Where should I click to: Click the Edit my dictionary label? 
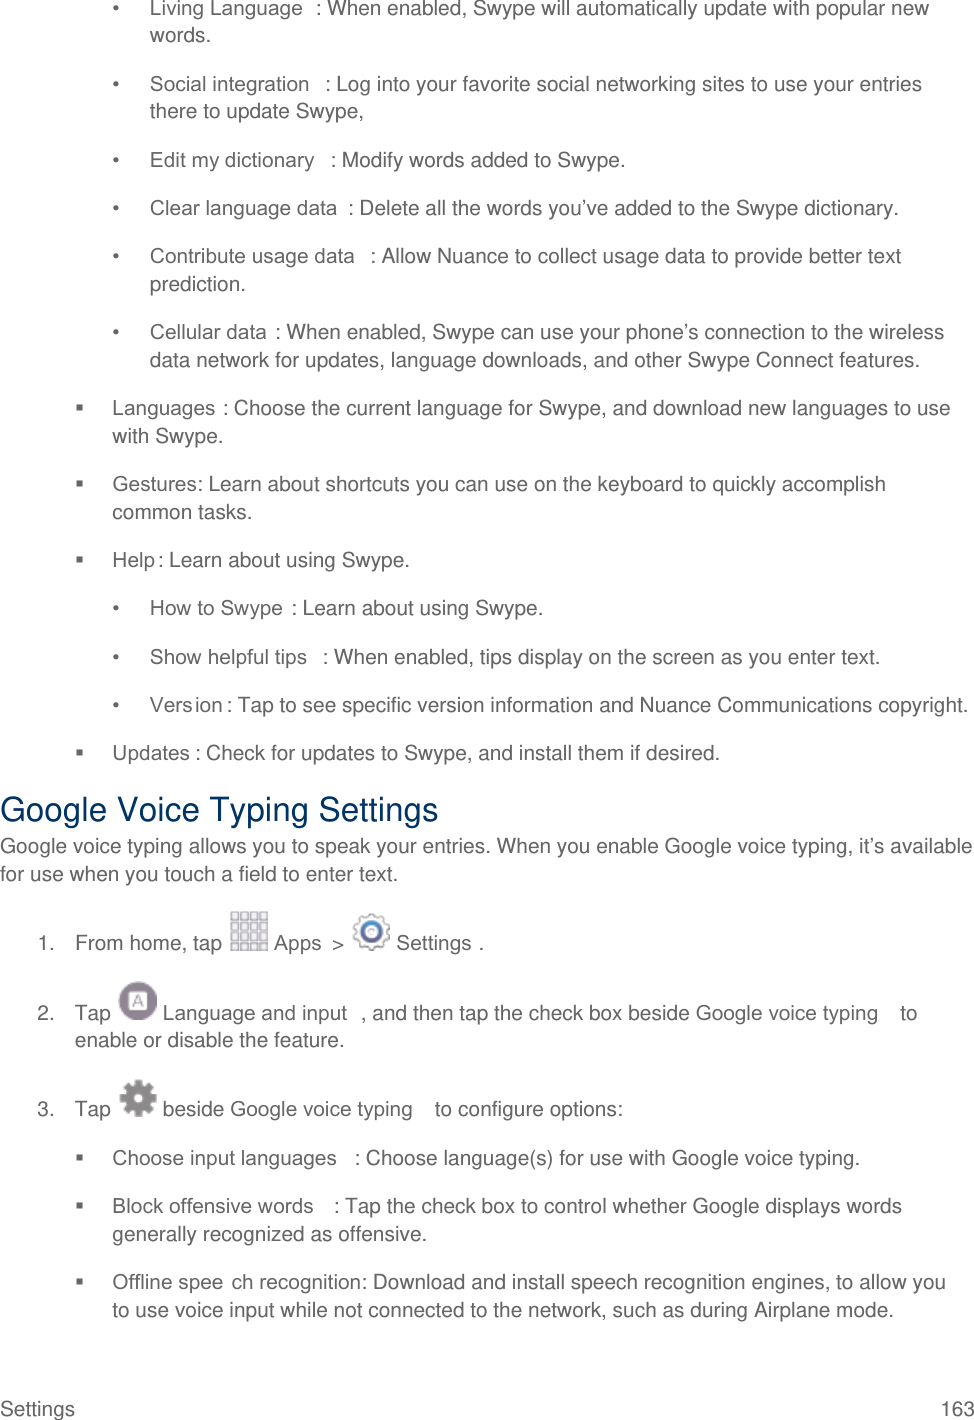231,160
